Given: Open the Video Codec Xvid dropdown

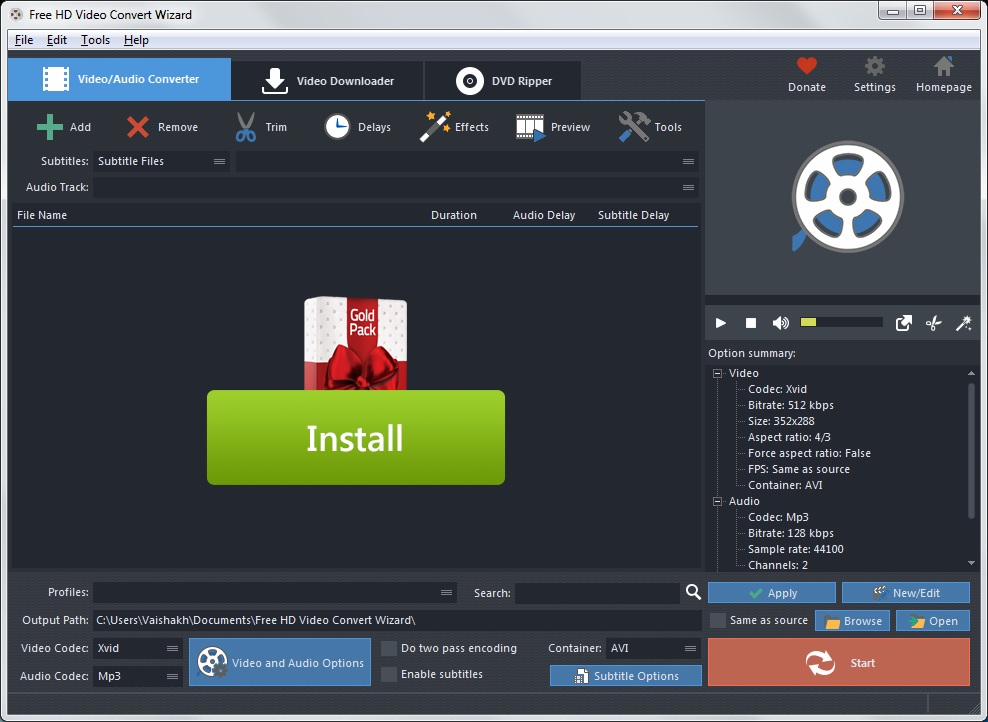Looking at the screenshot, I should click(137, 648).
